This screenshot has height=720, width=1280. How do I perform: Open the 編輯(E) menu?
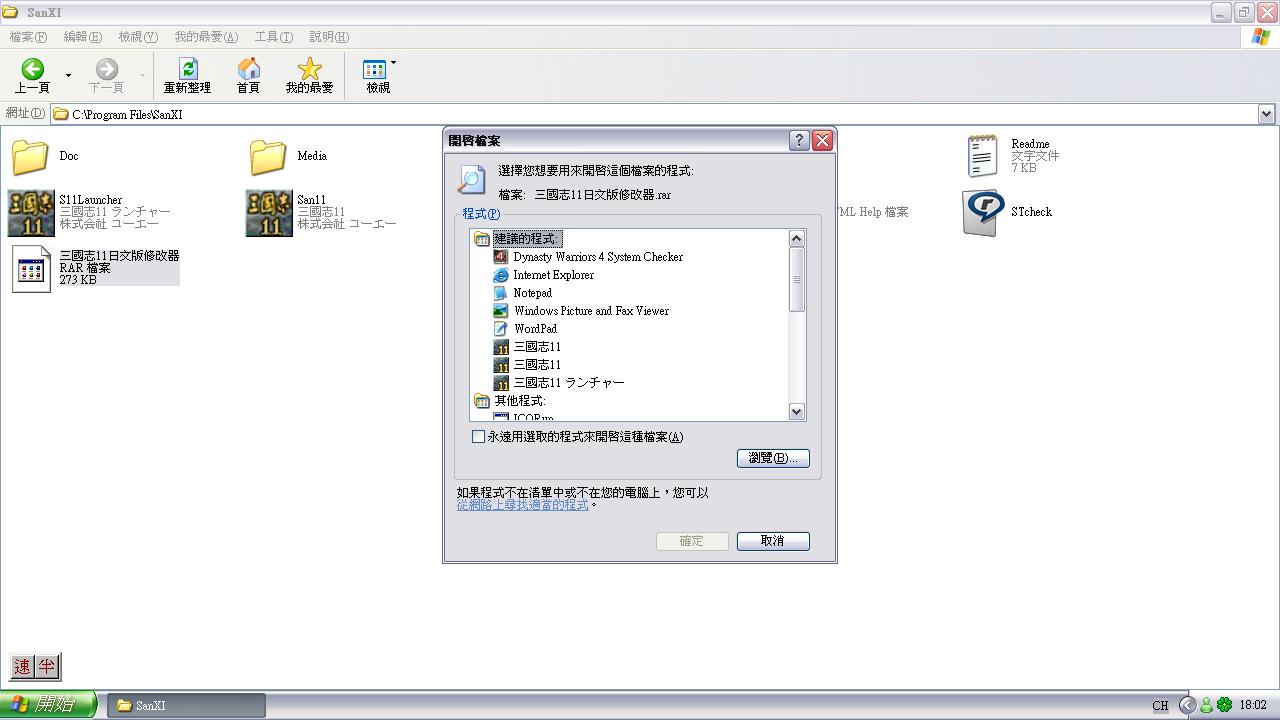(82, 37)
